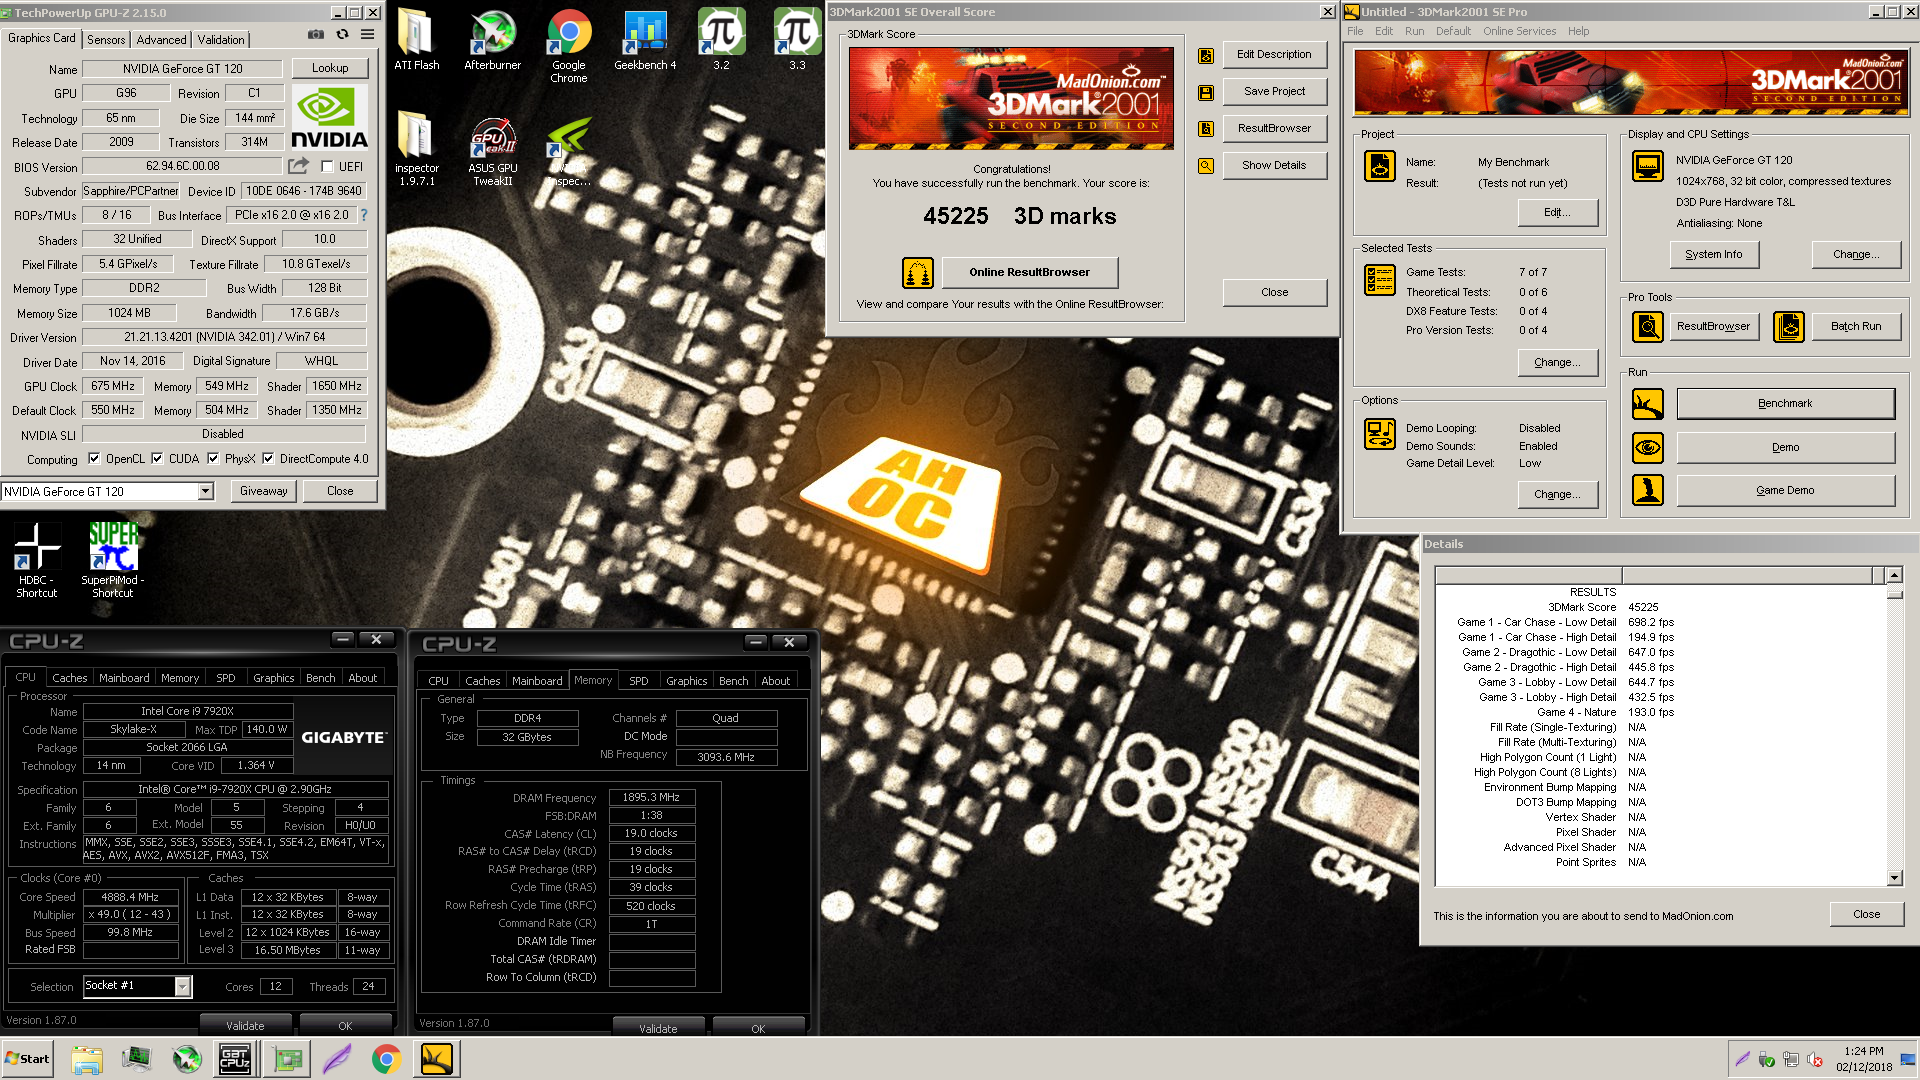Click the CPU-Z icon in the taskbar
The image size is (1920, 1080).
235,1059
